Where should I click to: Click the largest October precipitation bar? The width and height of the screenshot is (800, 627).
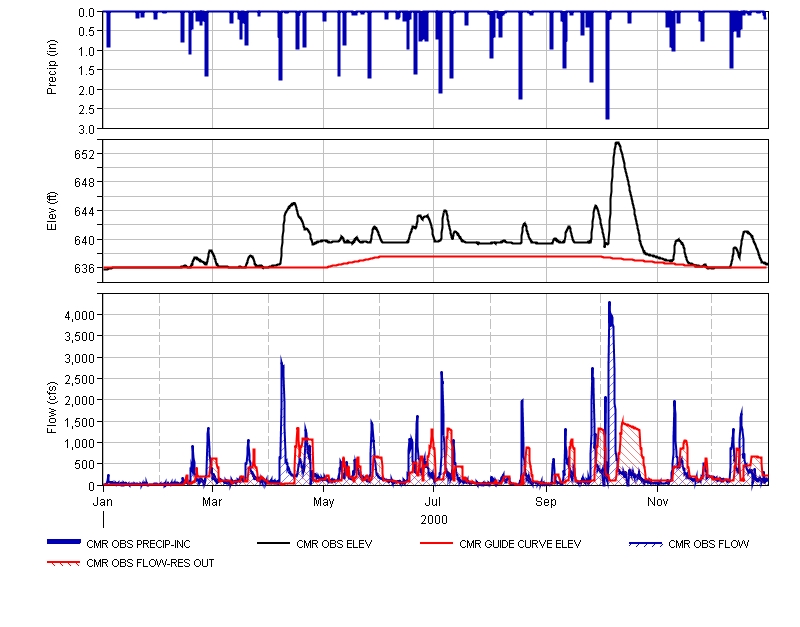click(607, 66)
